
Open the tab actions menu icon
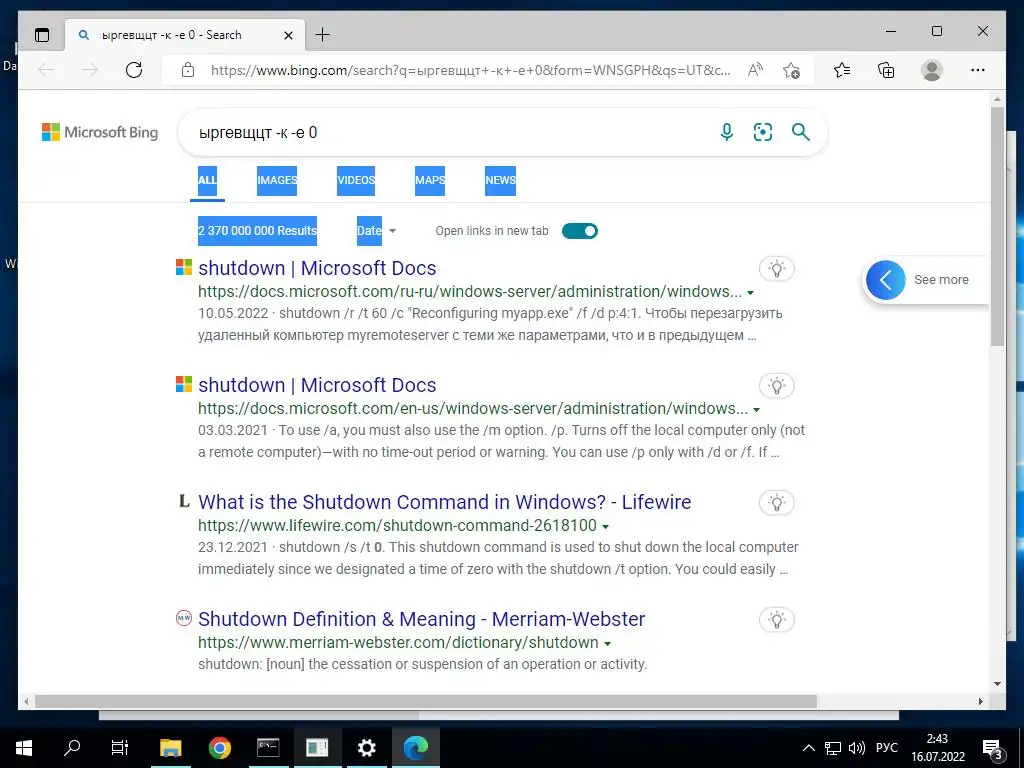(x=42, y=35)
